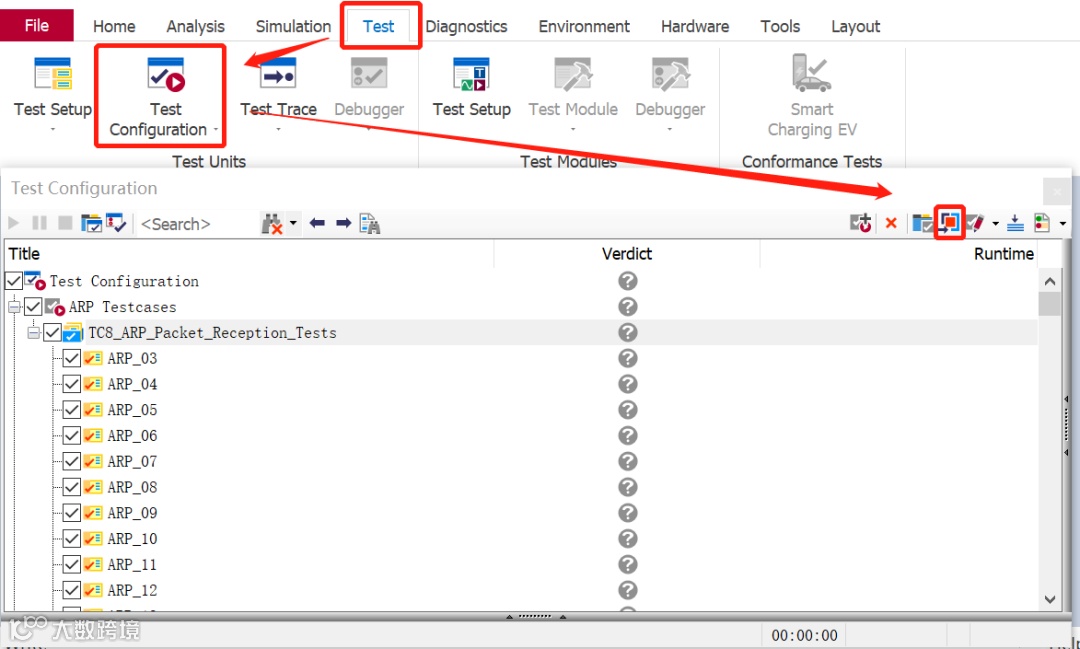1080x649 pixels.
Task: Open the dropdown beside binoculars clear-search icon
Action: [x=293, y=223]
